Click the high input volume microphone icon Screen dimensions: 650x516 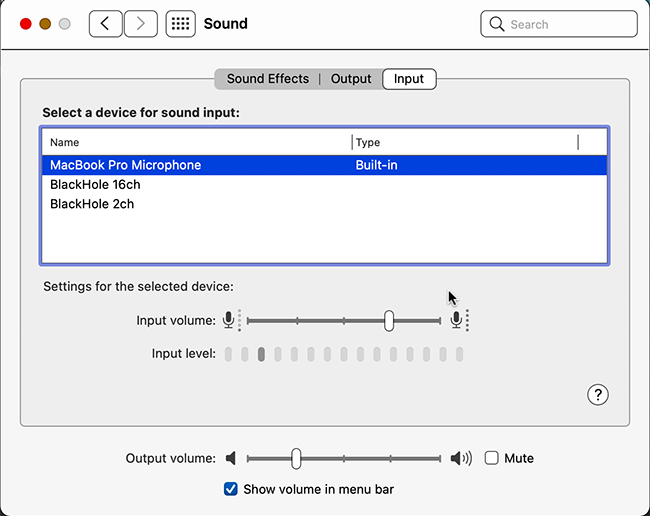click(456, 320)
